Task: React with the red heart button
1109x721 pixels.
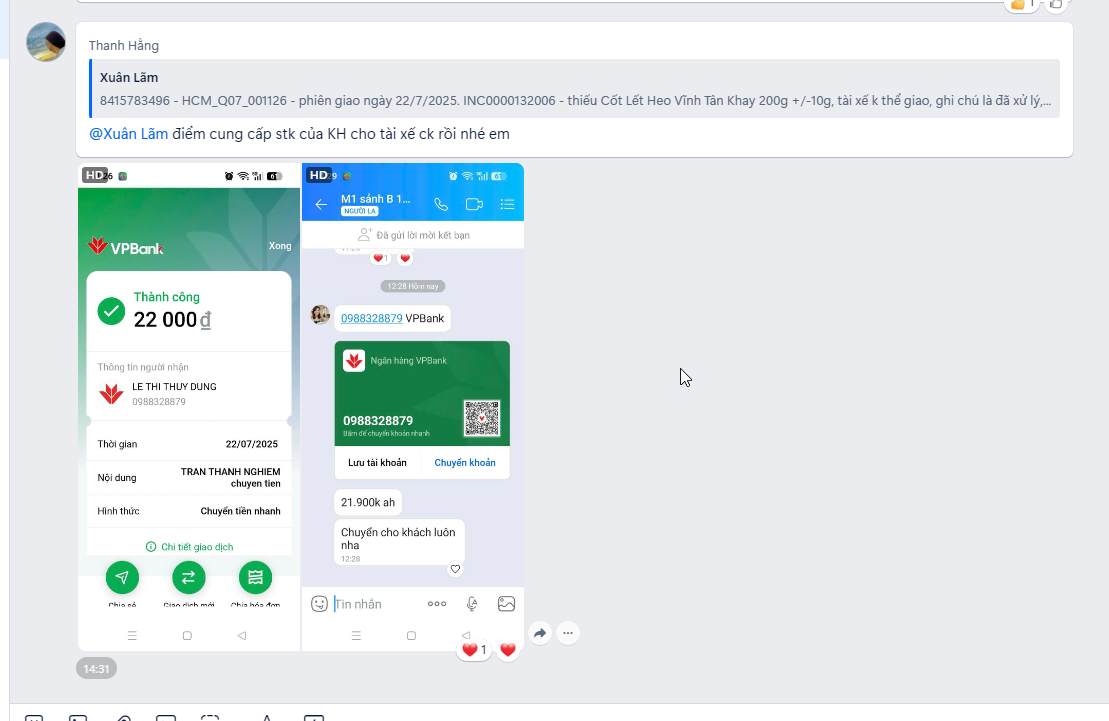Action: tap(508, 650)
